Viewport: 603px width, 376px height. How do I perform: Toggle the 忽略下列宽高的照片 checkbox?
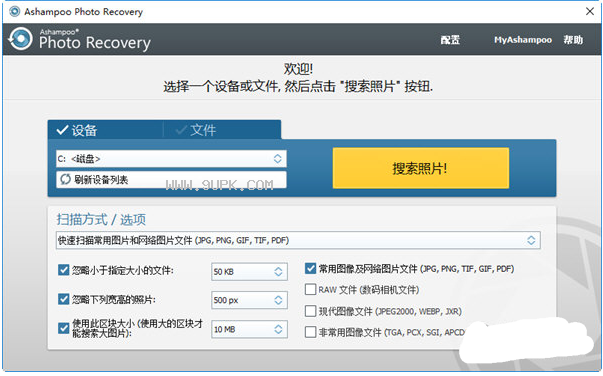point(63,299)
